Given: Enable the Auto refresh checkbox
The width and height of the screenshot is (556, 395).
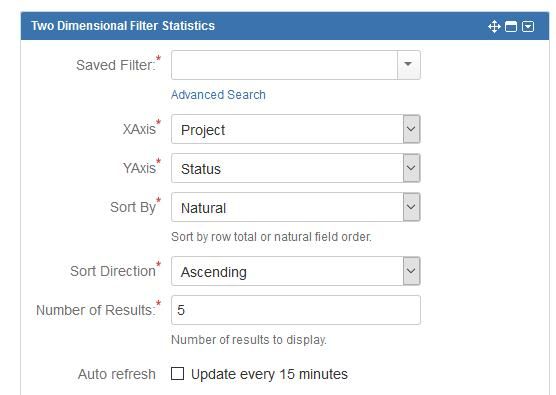Looking at the screenshot, I should (x=177, y=374).
